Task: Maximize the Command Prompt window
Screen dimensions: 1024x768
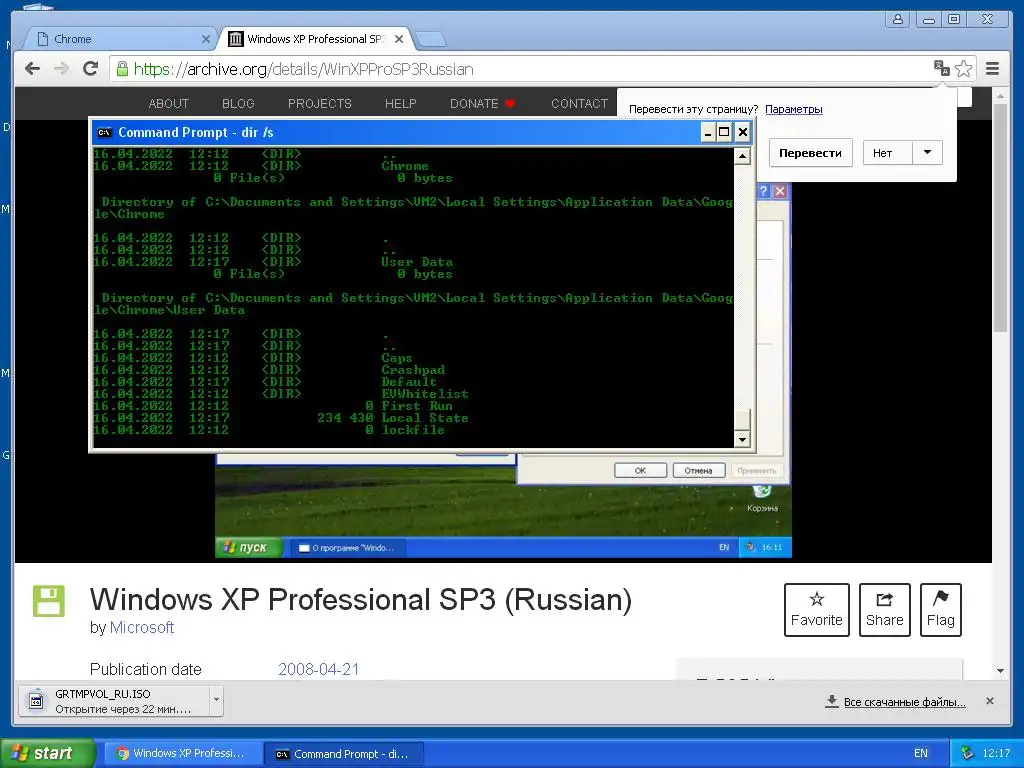Action: tap(724, 133)
